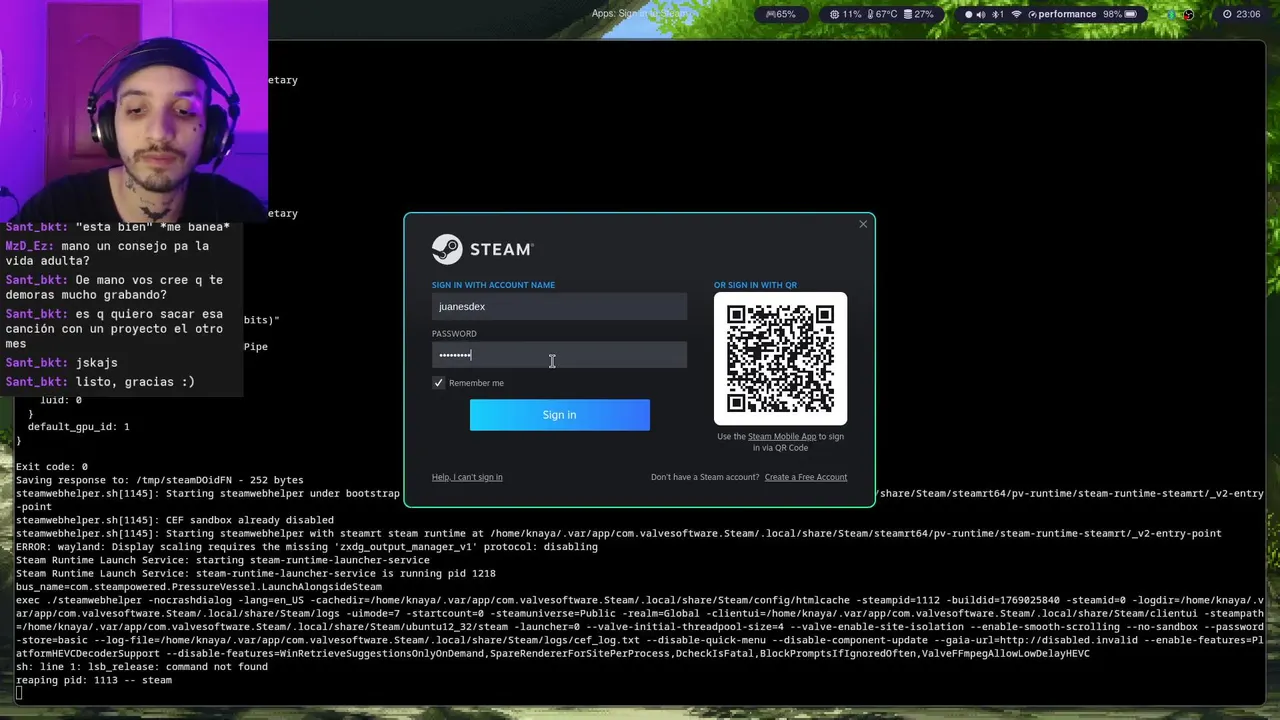Click chat message 'mano un consejo pa la vida adulta?'

[x=107, y=253]
